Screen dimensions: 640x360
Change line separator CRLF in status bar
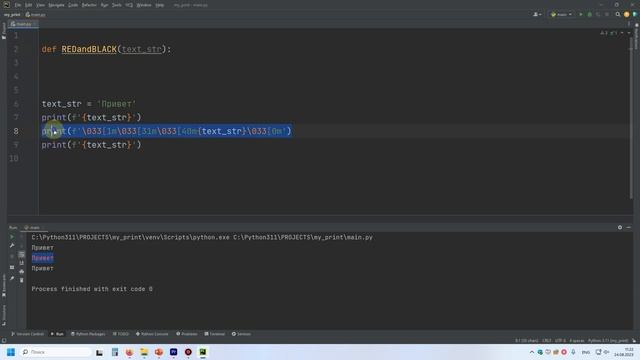(x=547, y=340)
